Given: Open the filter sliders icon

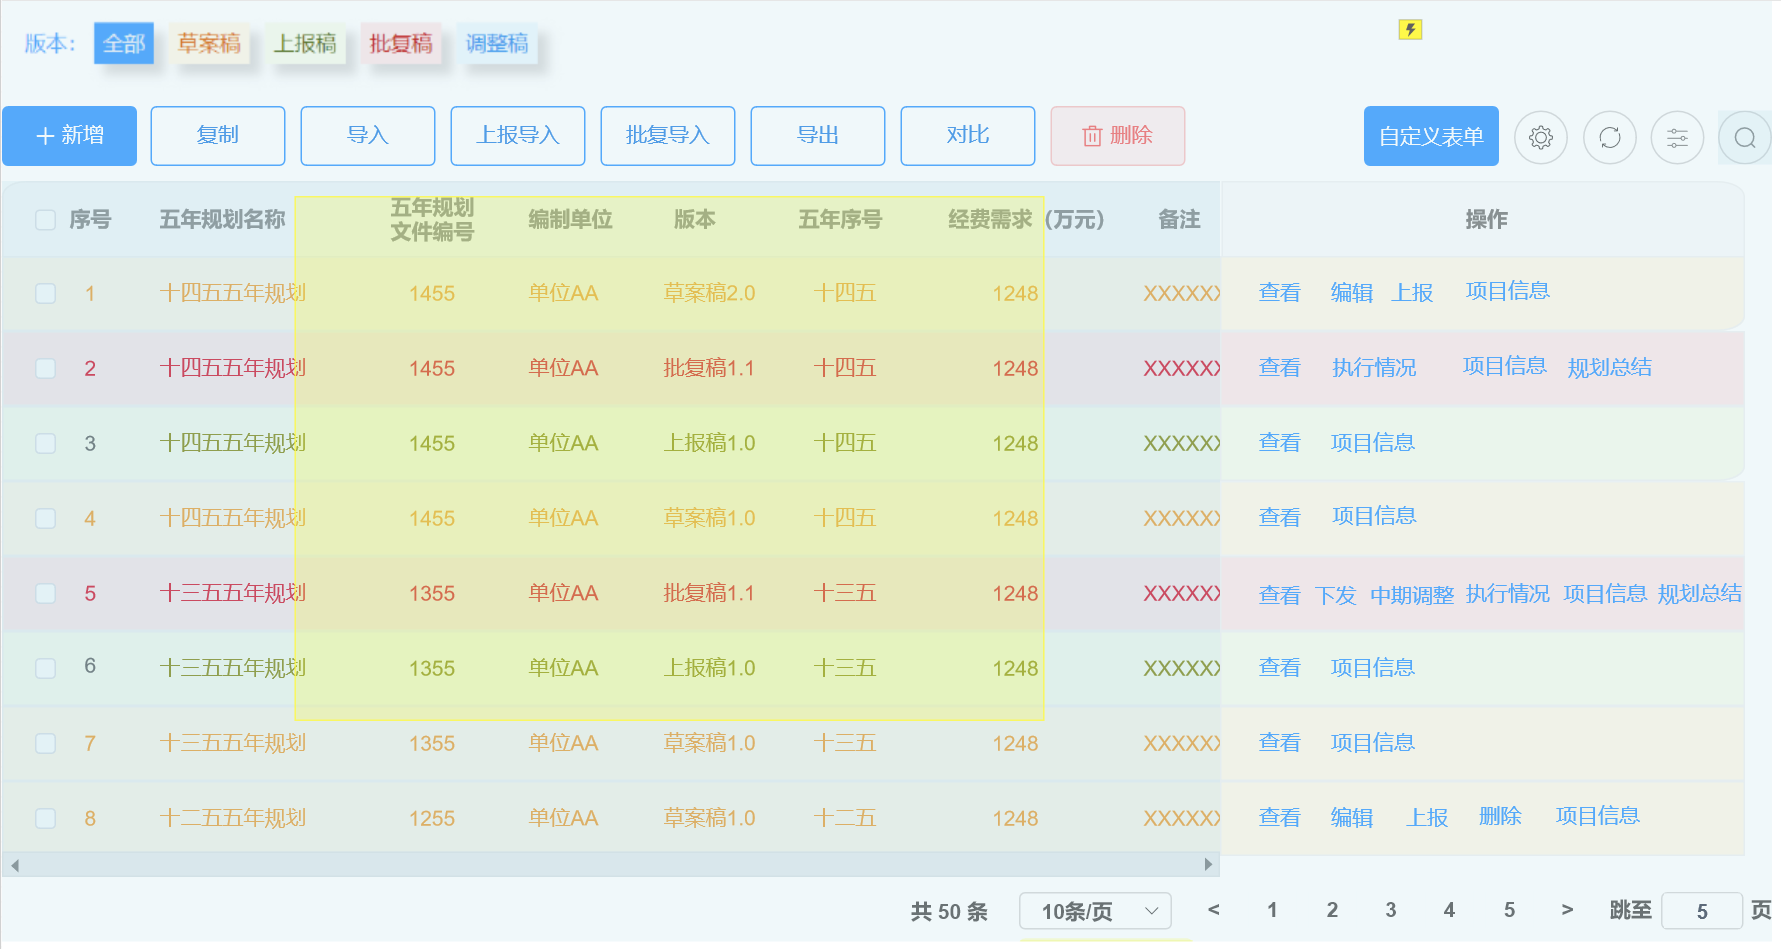Looking at the screenshot, I should 1677,137.
